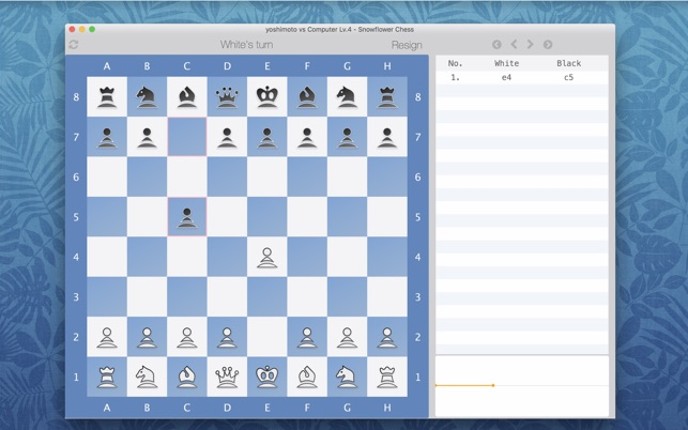Select the white queen on D1

(x=227, y=377)
